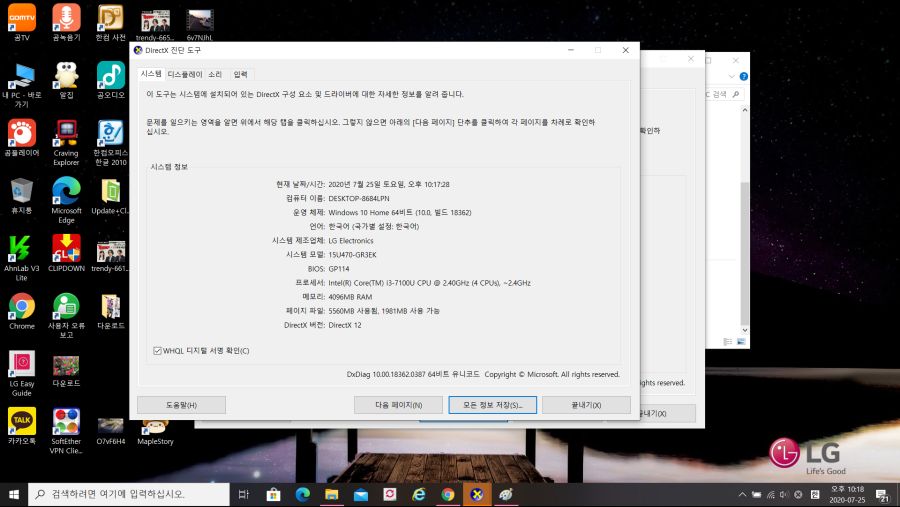Screen dimensions: 900x507
Task: Open the LG Easy Guide icon
Action: (x=22, y=373)
